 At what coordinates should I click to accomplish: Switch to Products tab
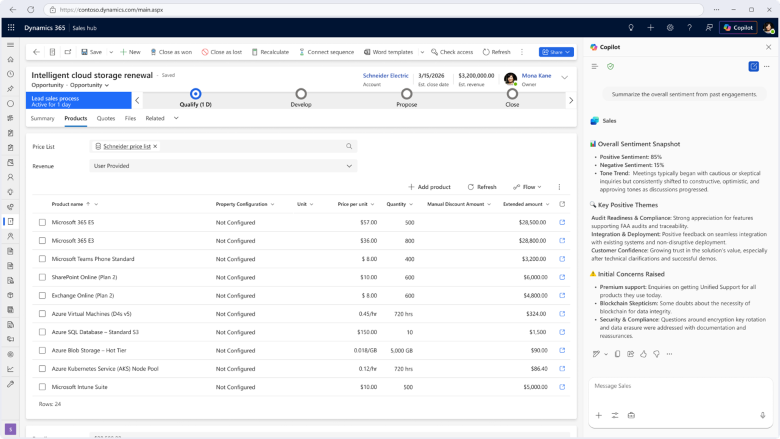tap(76, 118)
